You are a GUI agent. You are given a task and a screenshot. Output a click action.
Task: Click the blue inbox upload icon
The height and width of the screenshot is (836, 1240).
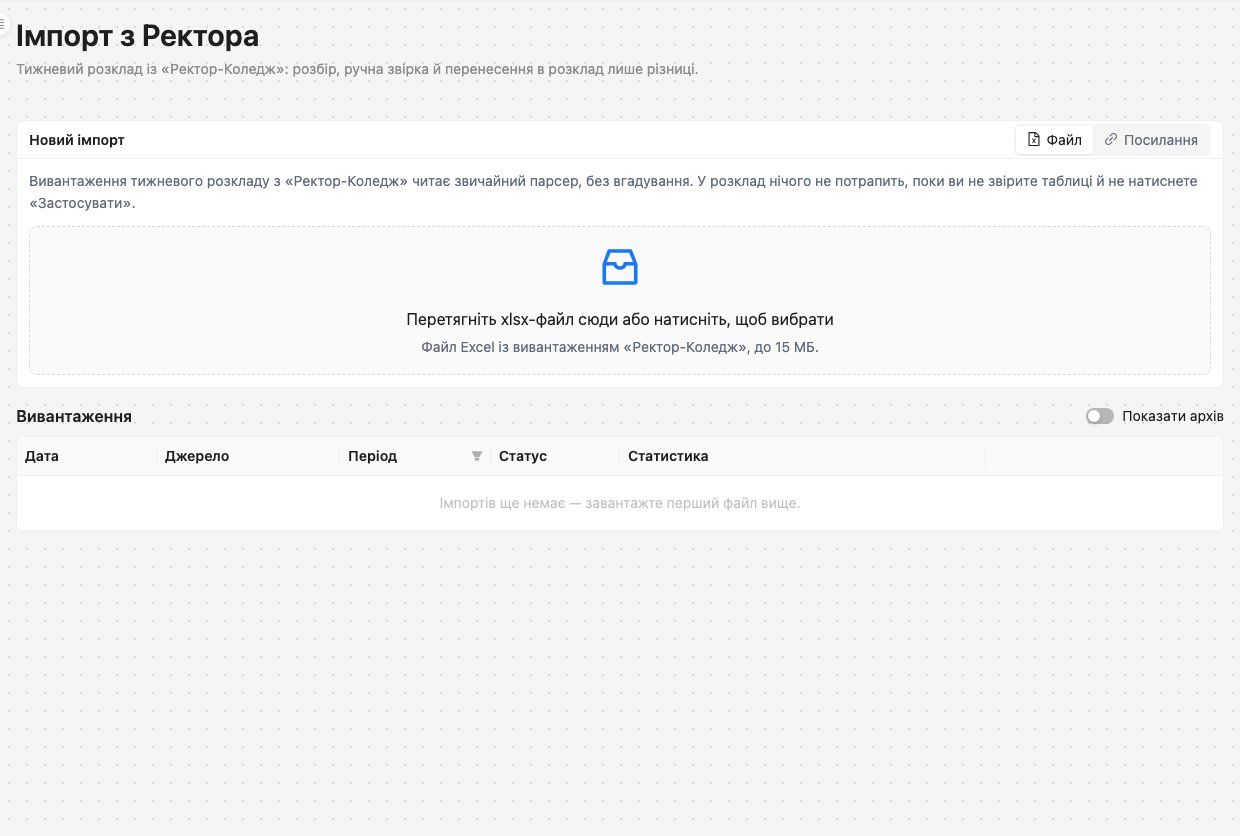point(620,267)
